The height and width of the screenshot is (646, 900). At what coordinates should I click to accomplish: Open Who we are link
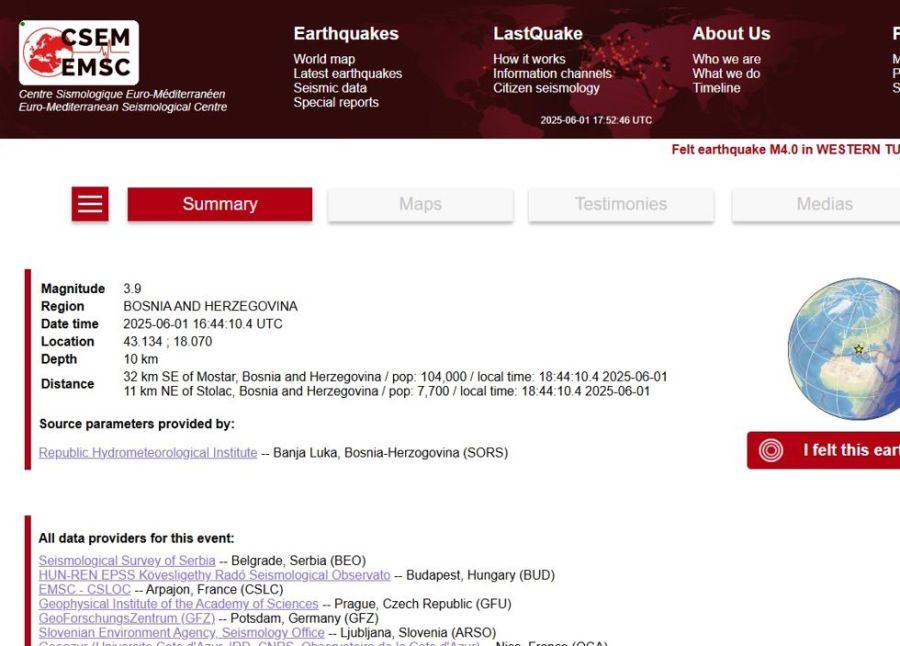(x=727, y=59)
